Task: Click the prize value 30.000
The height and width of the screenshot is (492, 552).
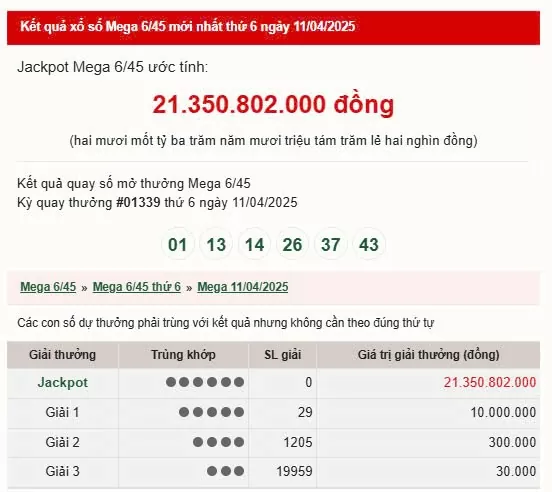Action: point(516,471)
